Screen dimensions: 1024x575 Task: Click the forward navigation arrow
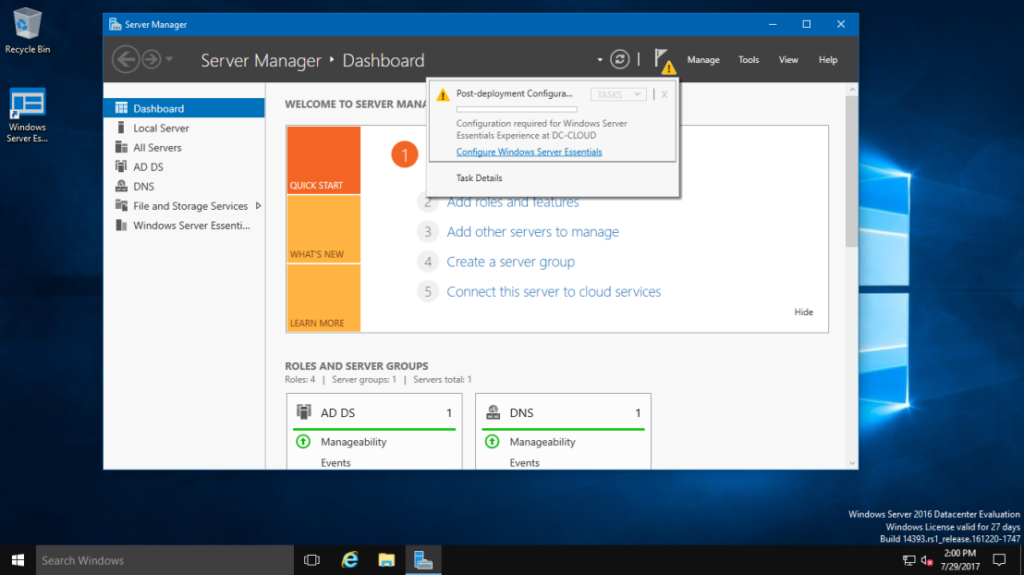coord(152,59)
